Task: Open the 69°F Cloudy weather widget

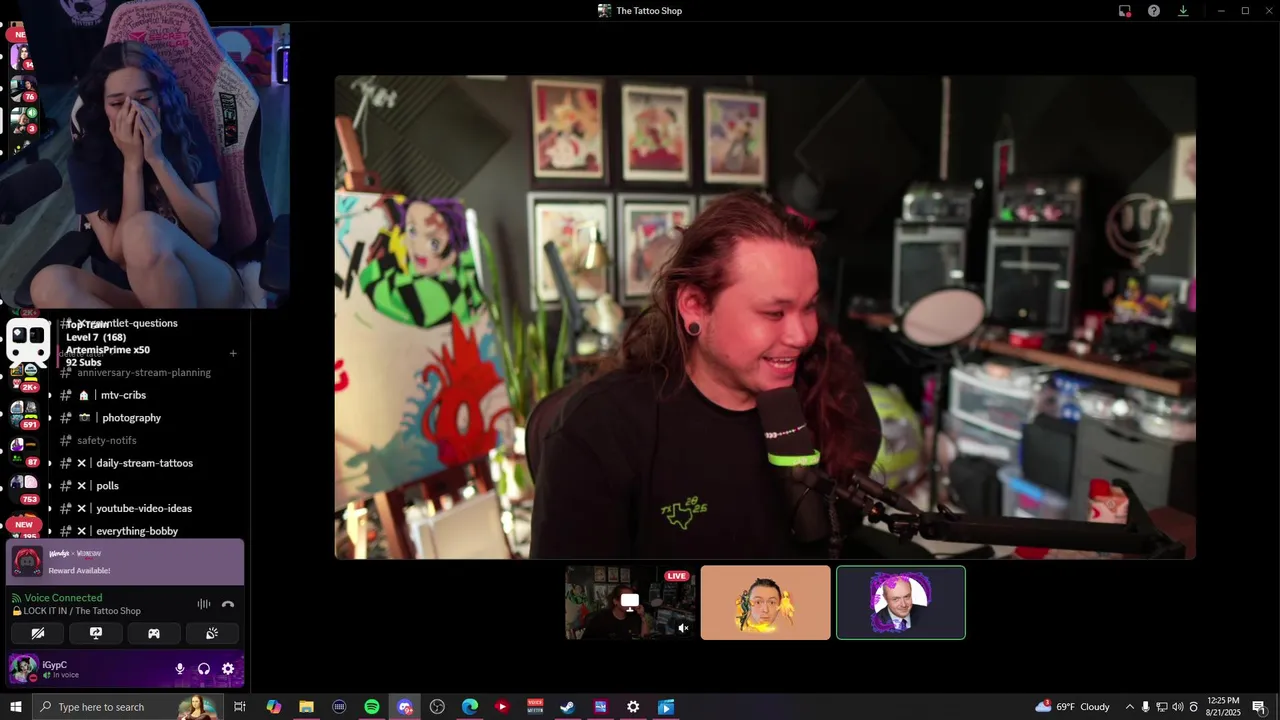Action: 1072,707
